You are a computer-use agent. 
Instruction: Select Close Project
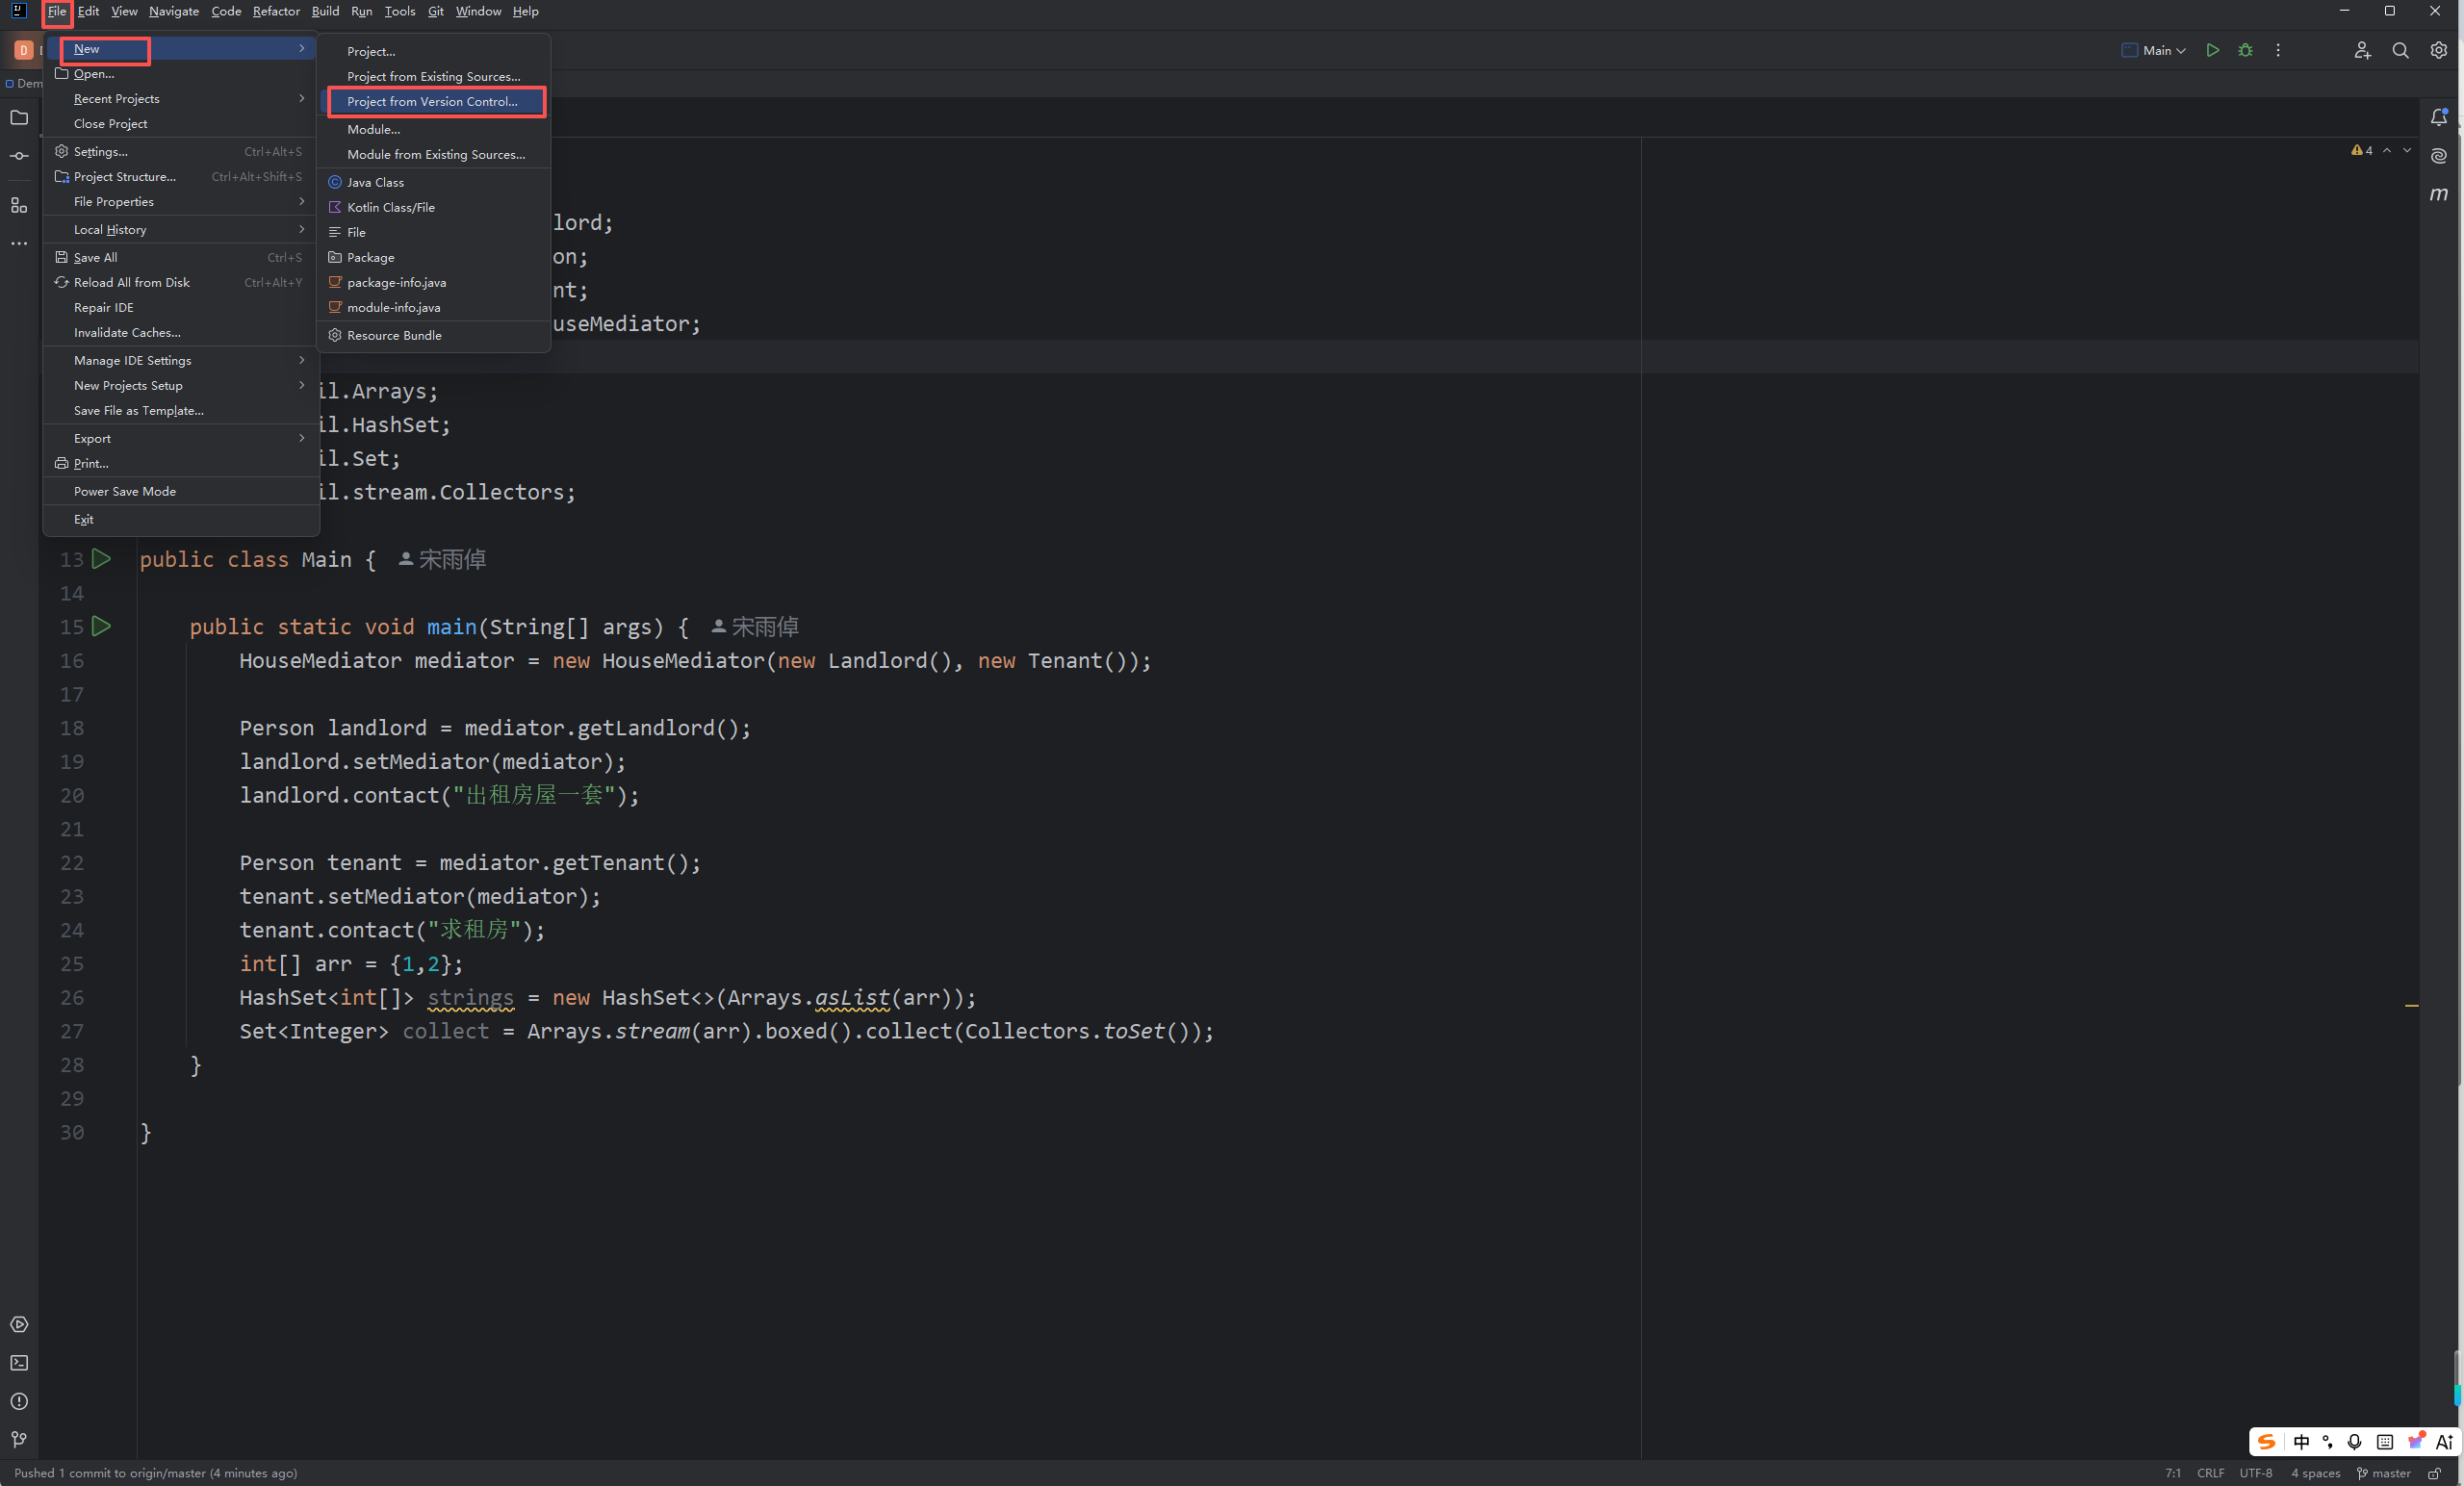point(181,123)
